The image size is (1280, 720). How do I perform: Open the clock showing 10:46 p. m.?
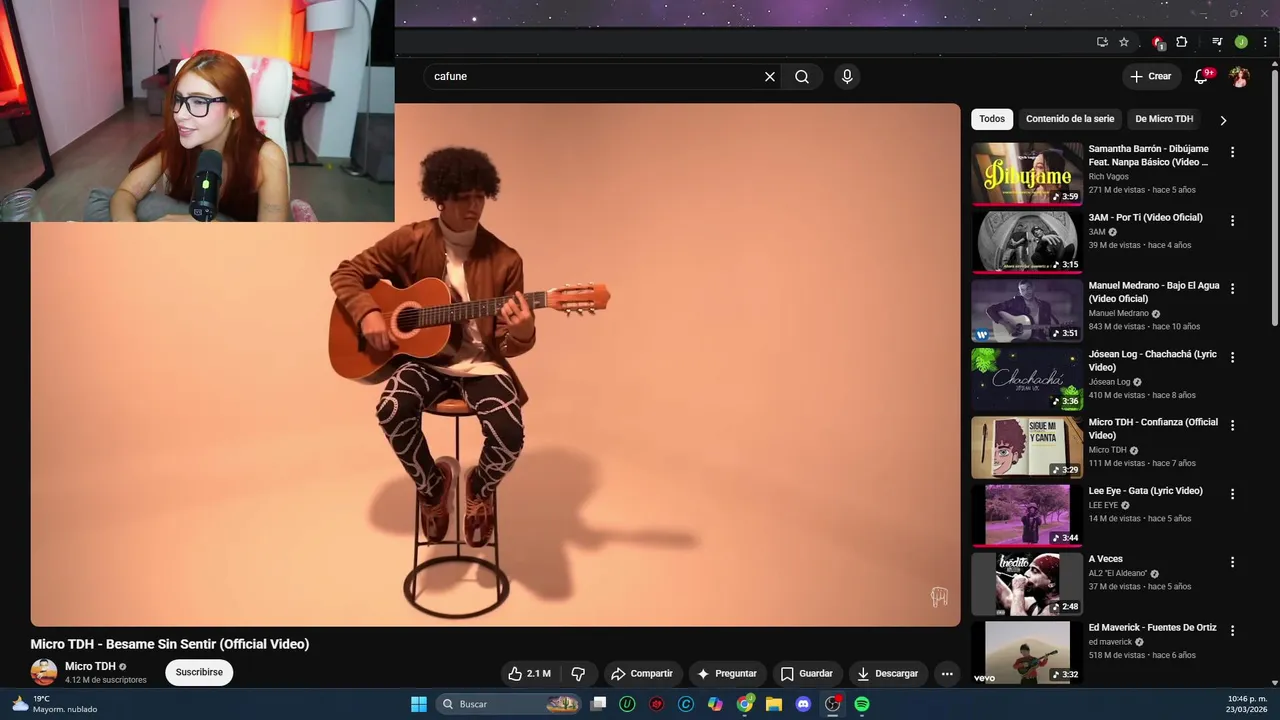pos(1247,704)
